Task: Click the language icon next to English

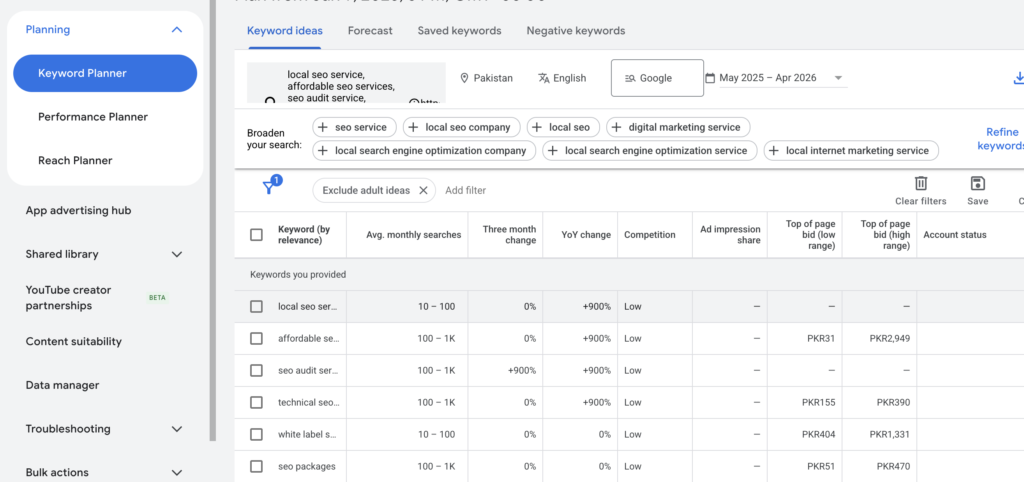Action: pos(543,78)
